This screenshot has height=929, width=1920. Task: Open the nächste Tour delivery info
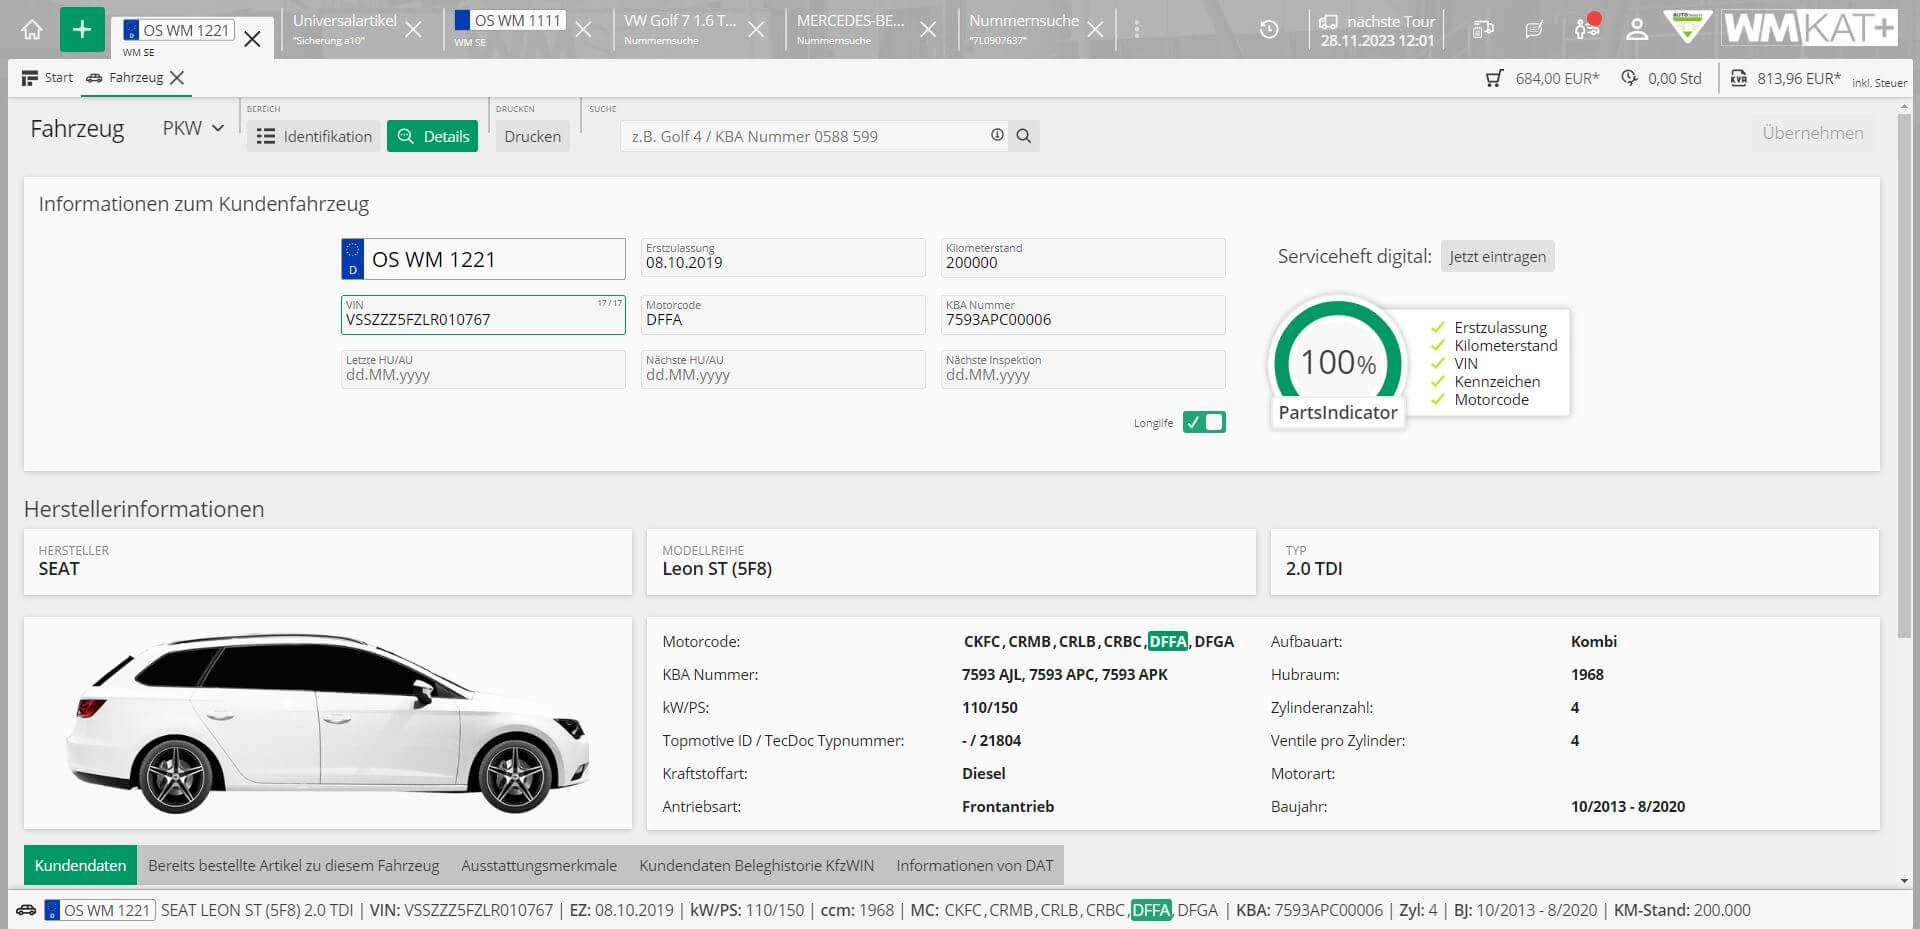point(1377,30)
